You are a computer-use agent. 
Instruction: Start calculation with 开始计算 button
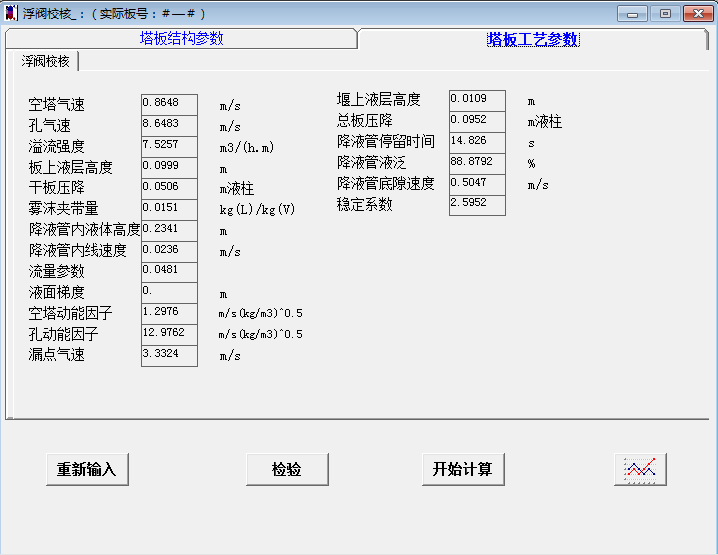pos(463,469)
